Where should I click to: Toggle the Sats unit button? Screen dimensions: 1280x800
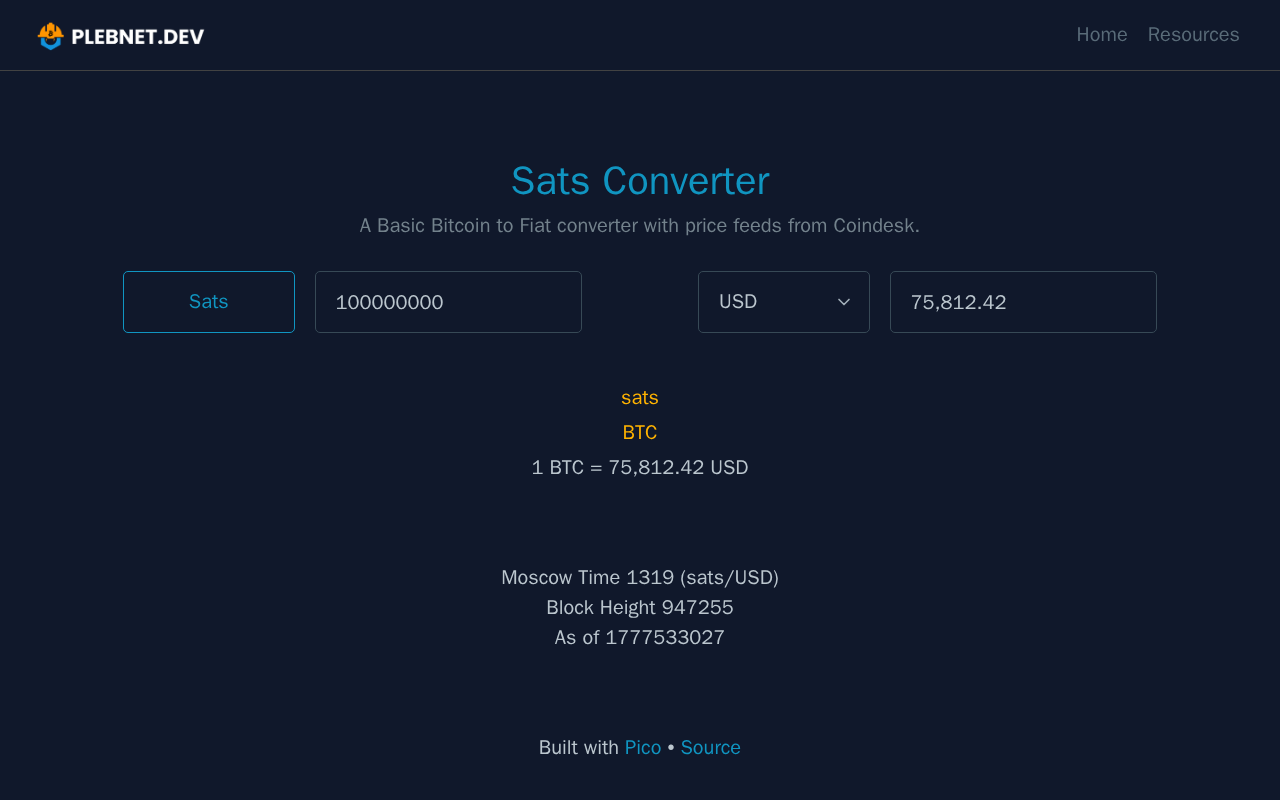pos(209,302)
